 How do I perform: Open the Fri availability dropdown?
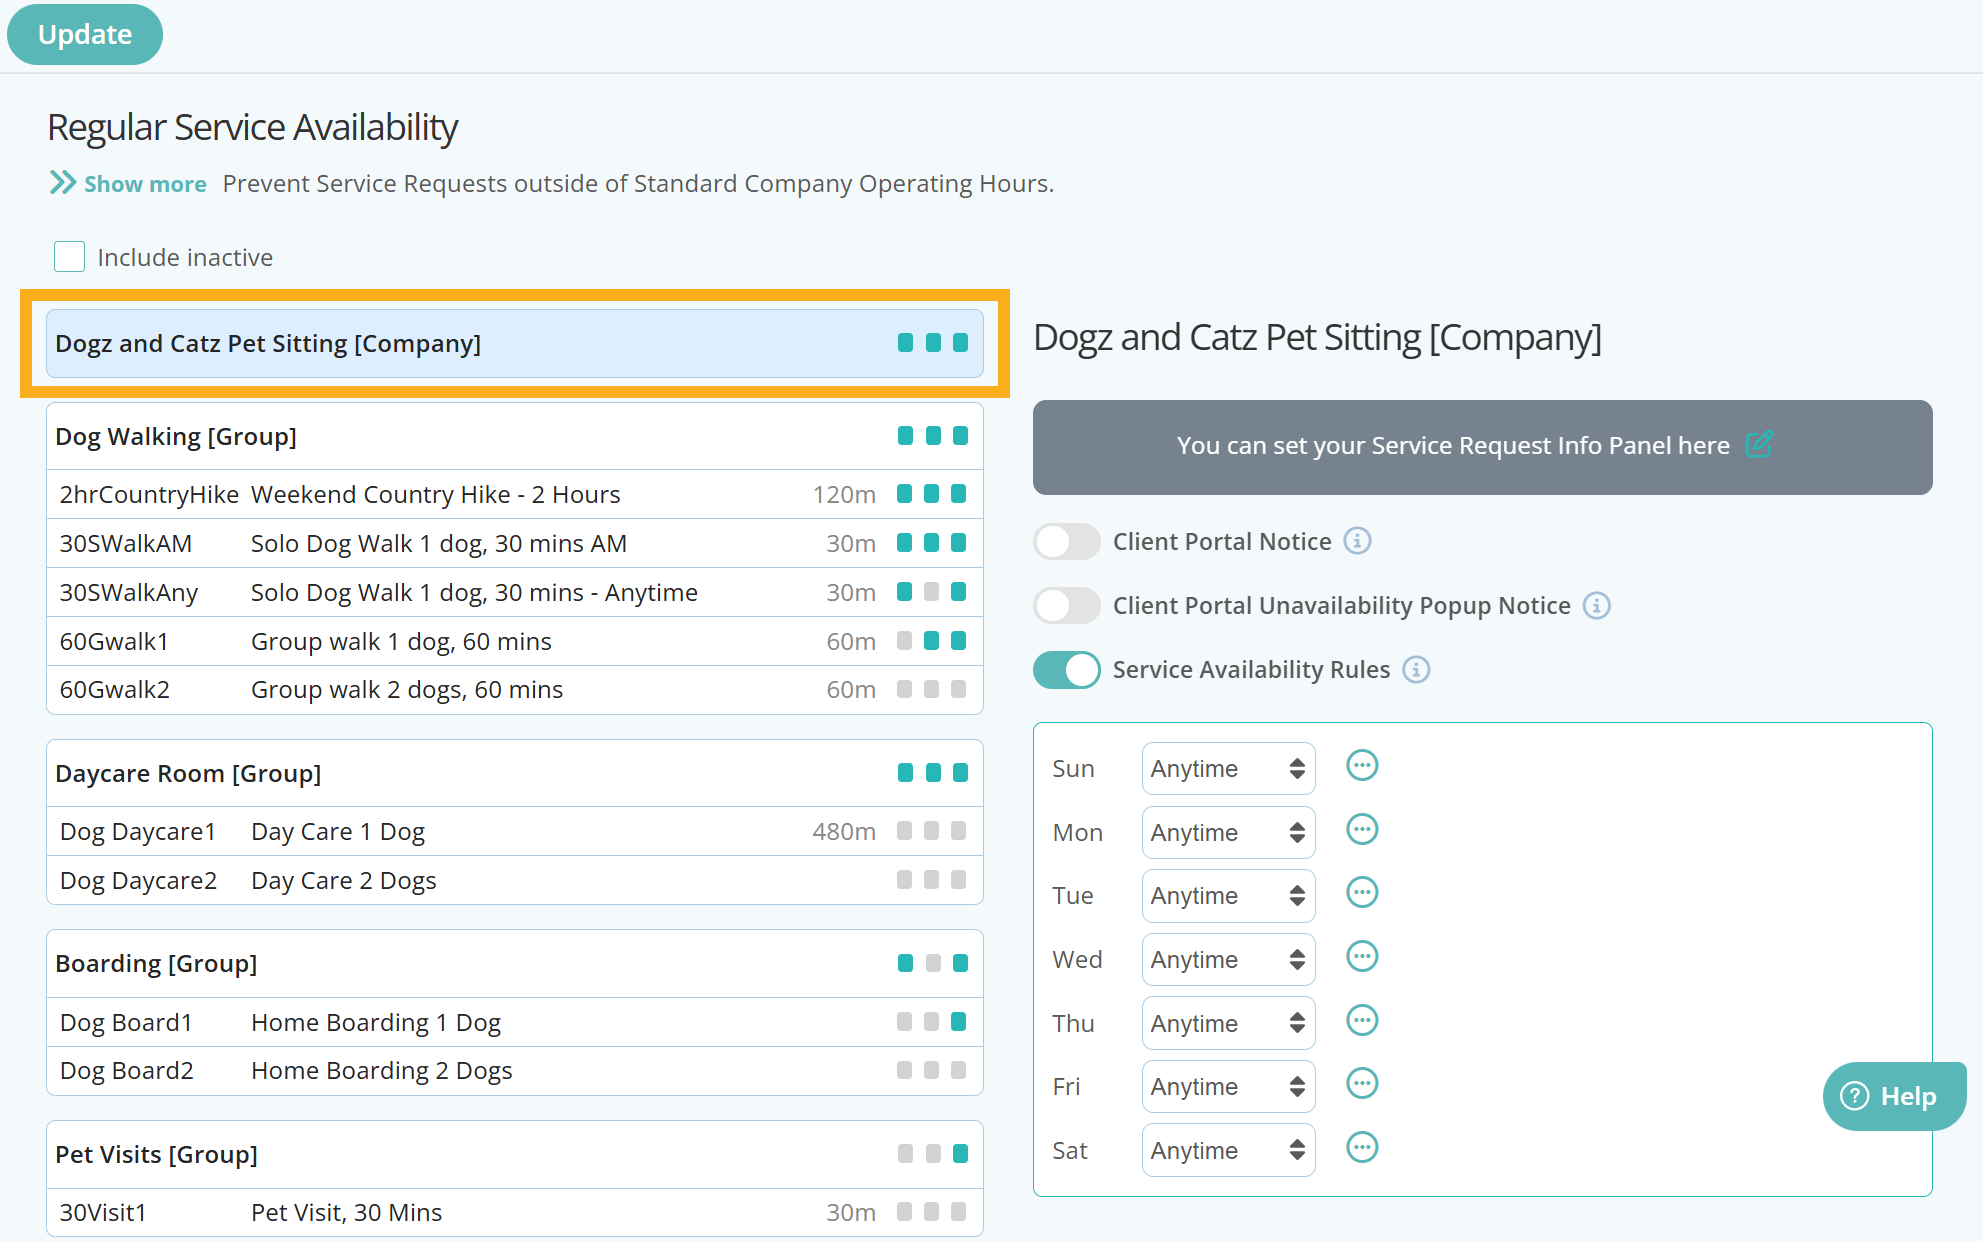(1228, 1086)
